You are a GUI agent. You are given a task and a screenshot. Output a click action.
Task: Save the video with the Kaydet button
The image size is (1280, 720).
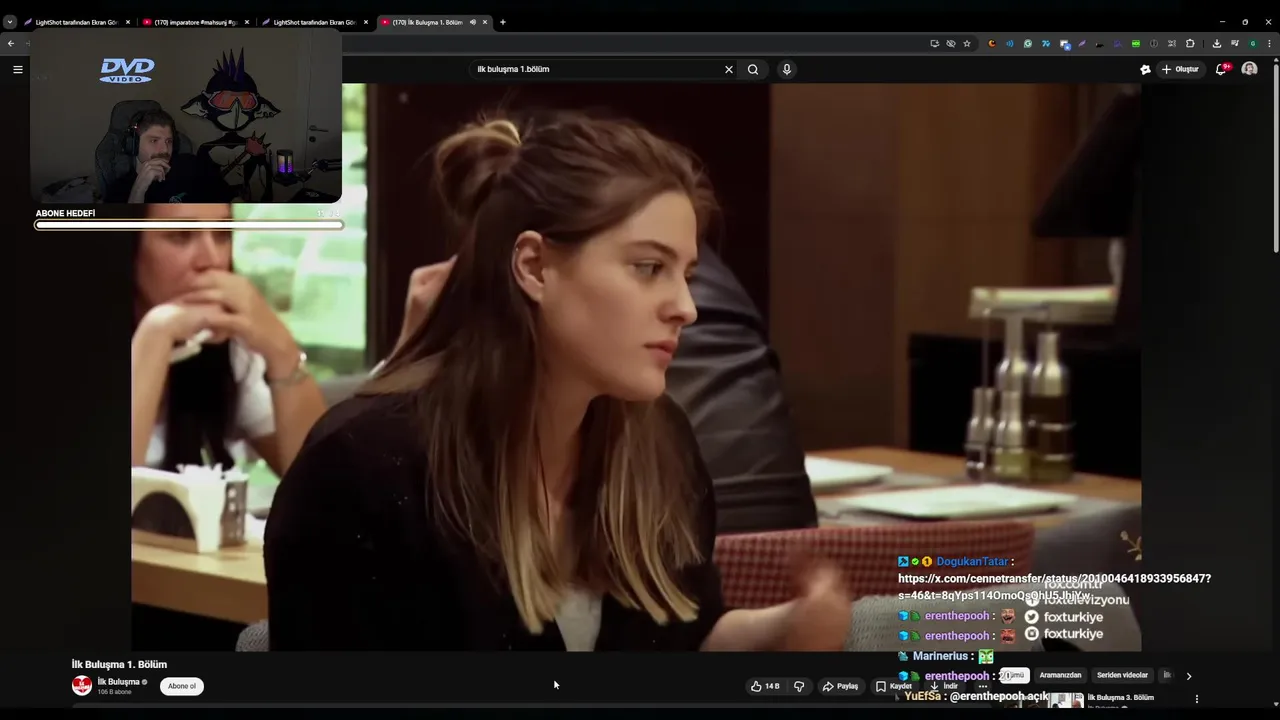[893, 686]
